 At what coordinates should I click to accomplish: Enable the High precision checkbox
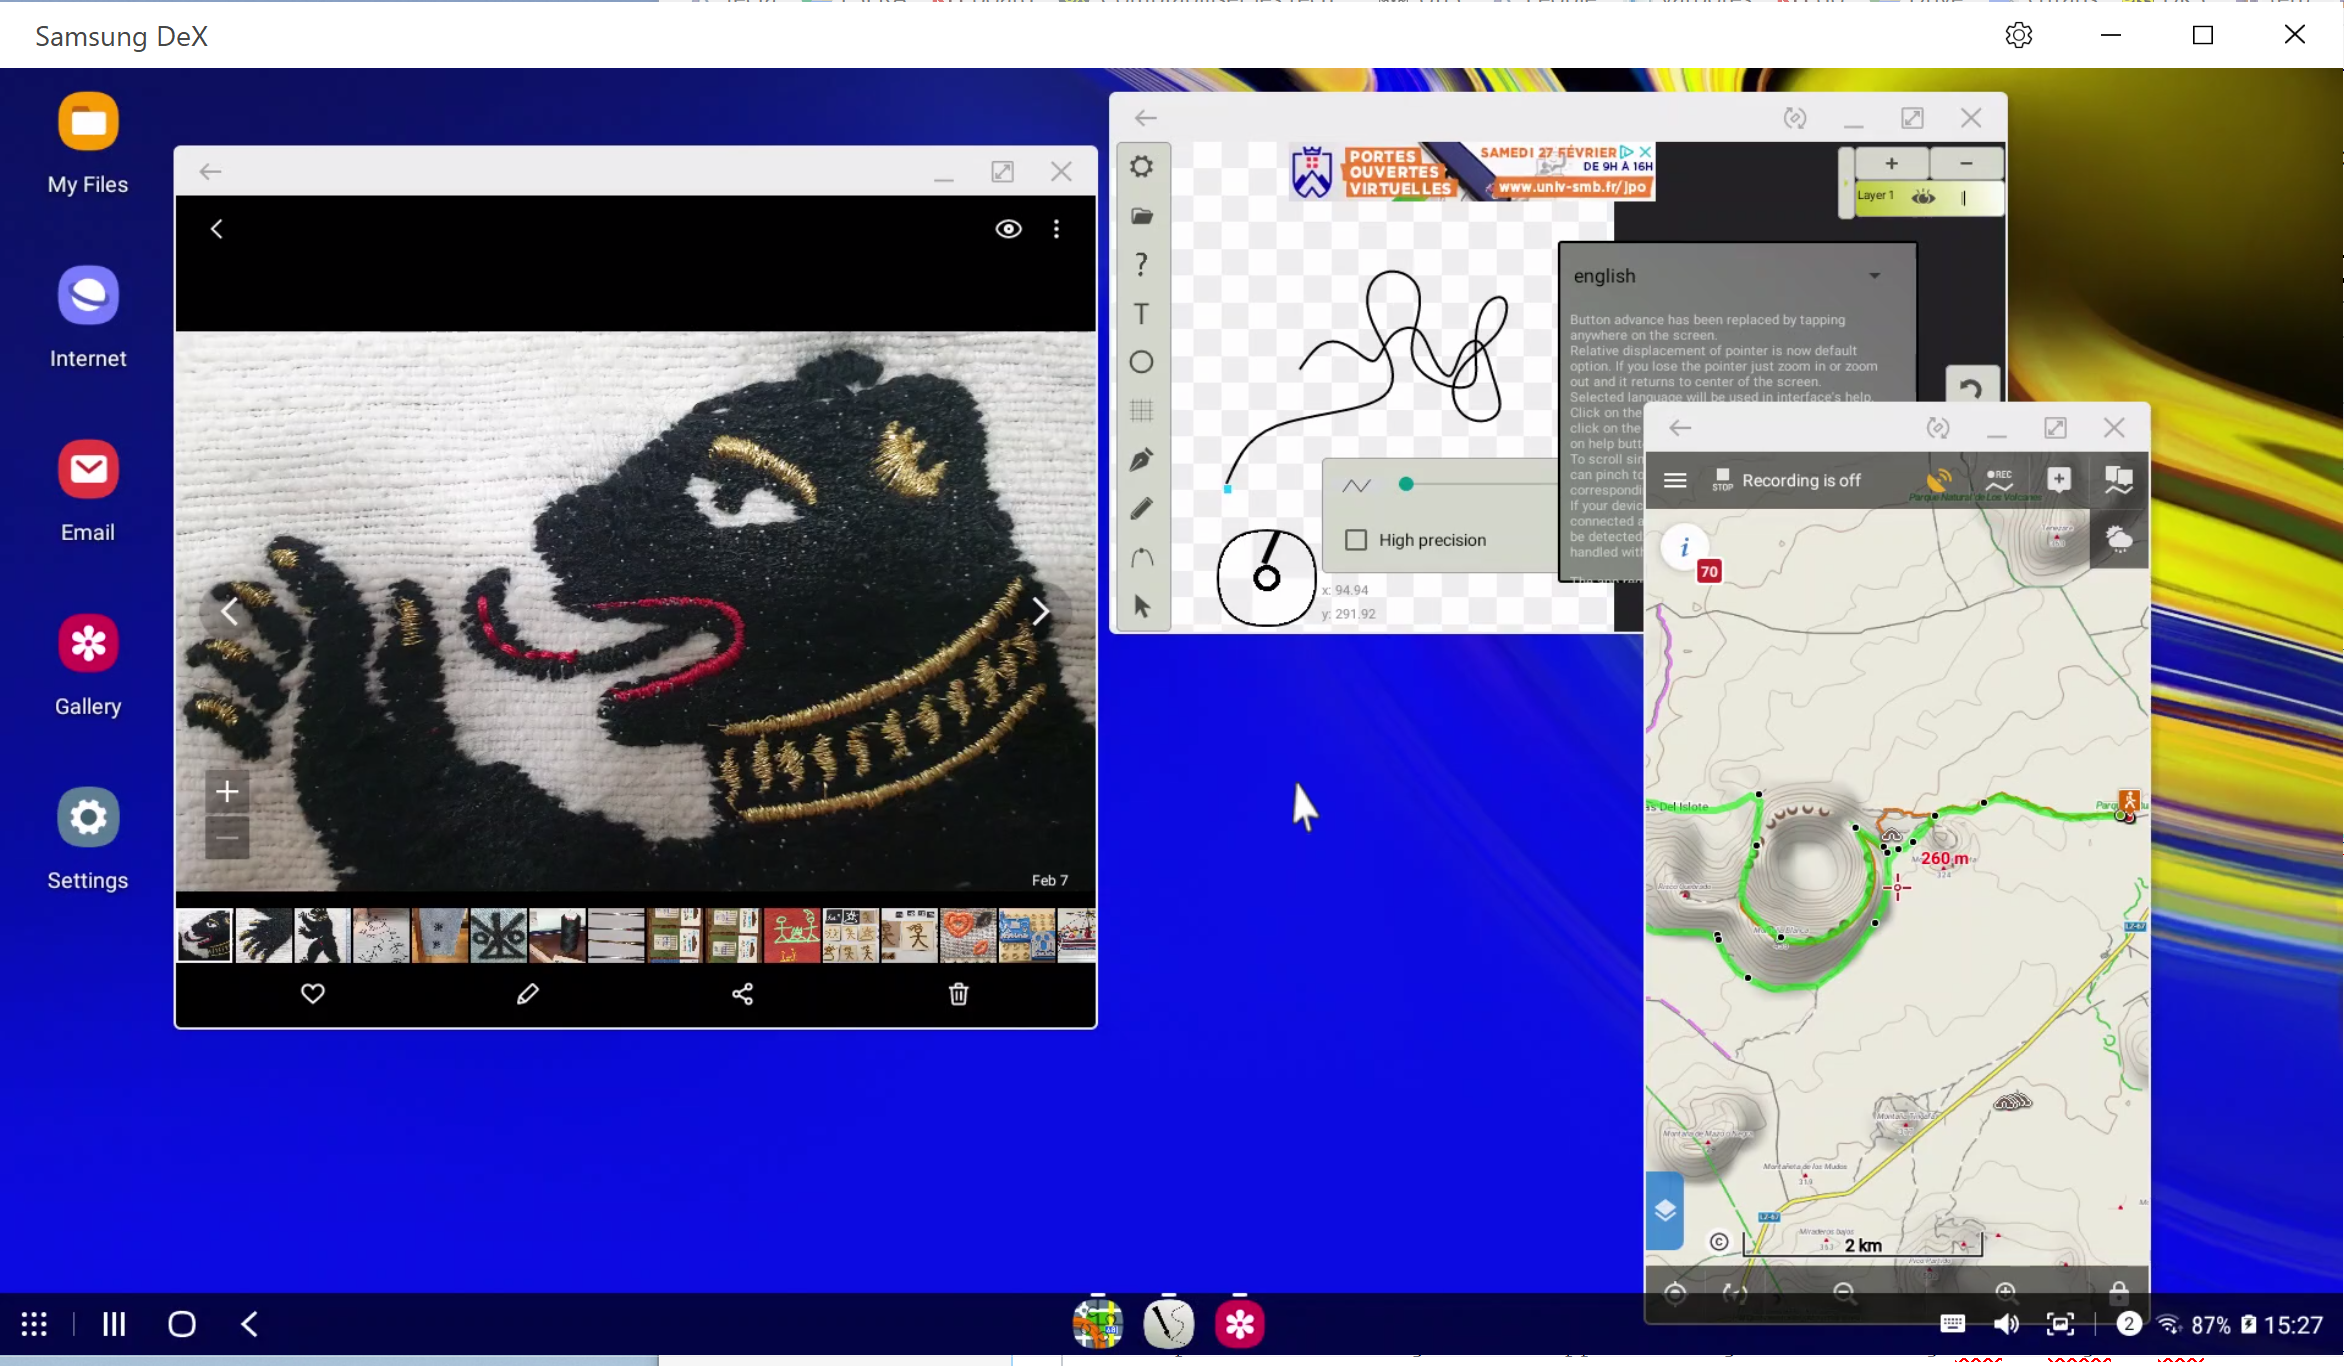[1356, 540]
